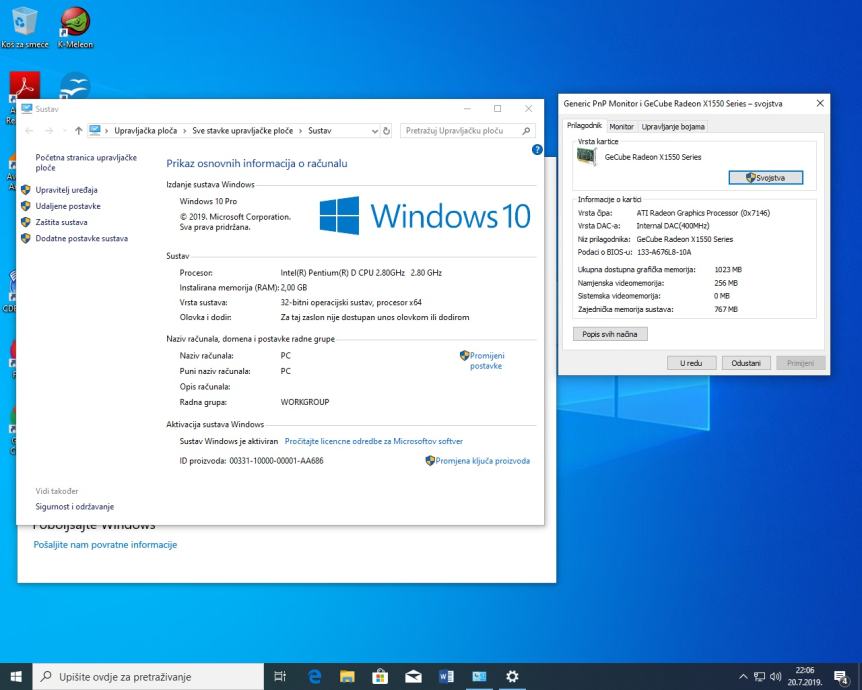Open the Mail app in the taskbar

point(413,676)
